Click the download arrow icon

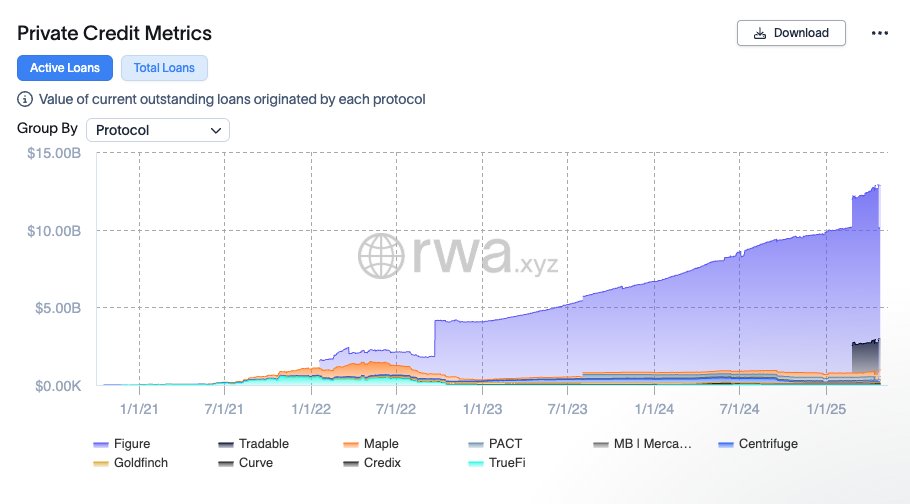pos(760,33)
